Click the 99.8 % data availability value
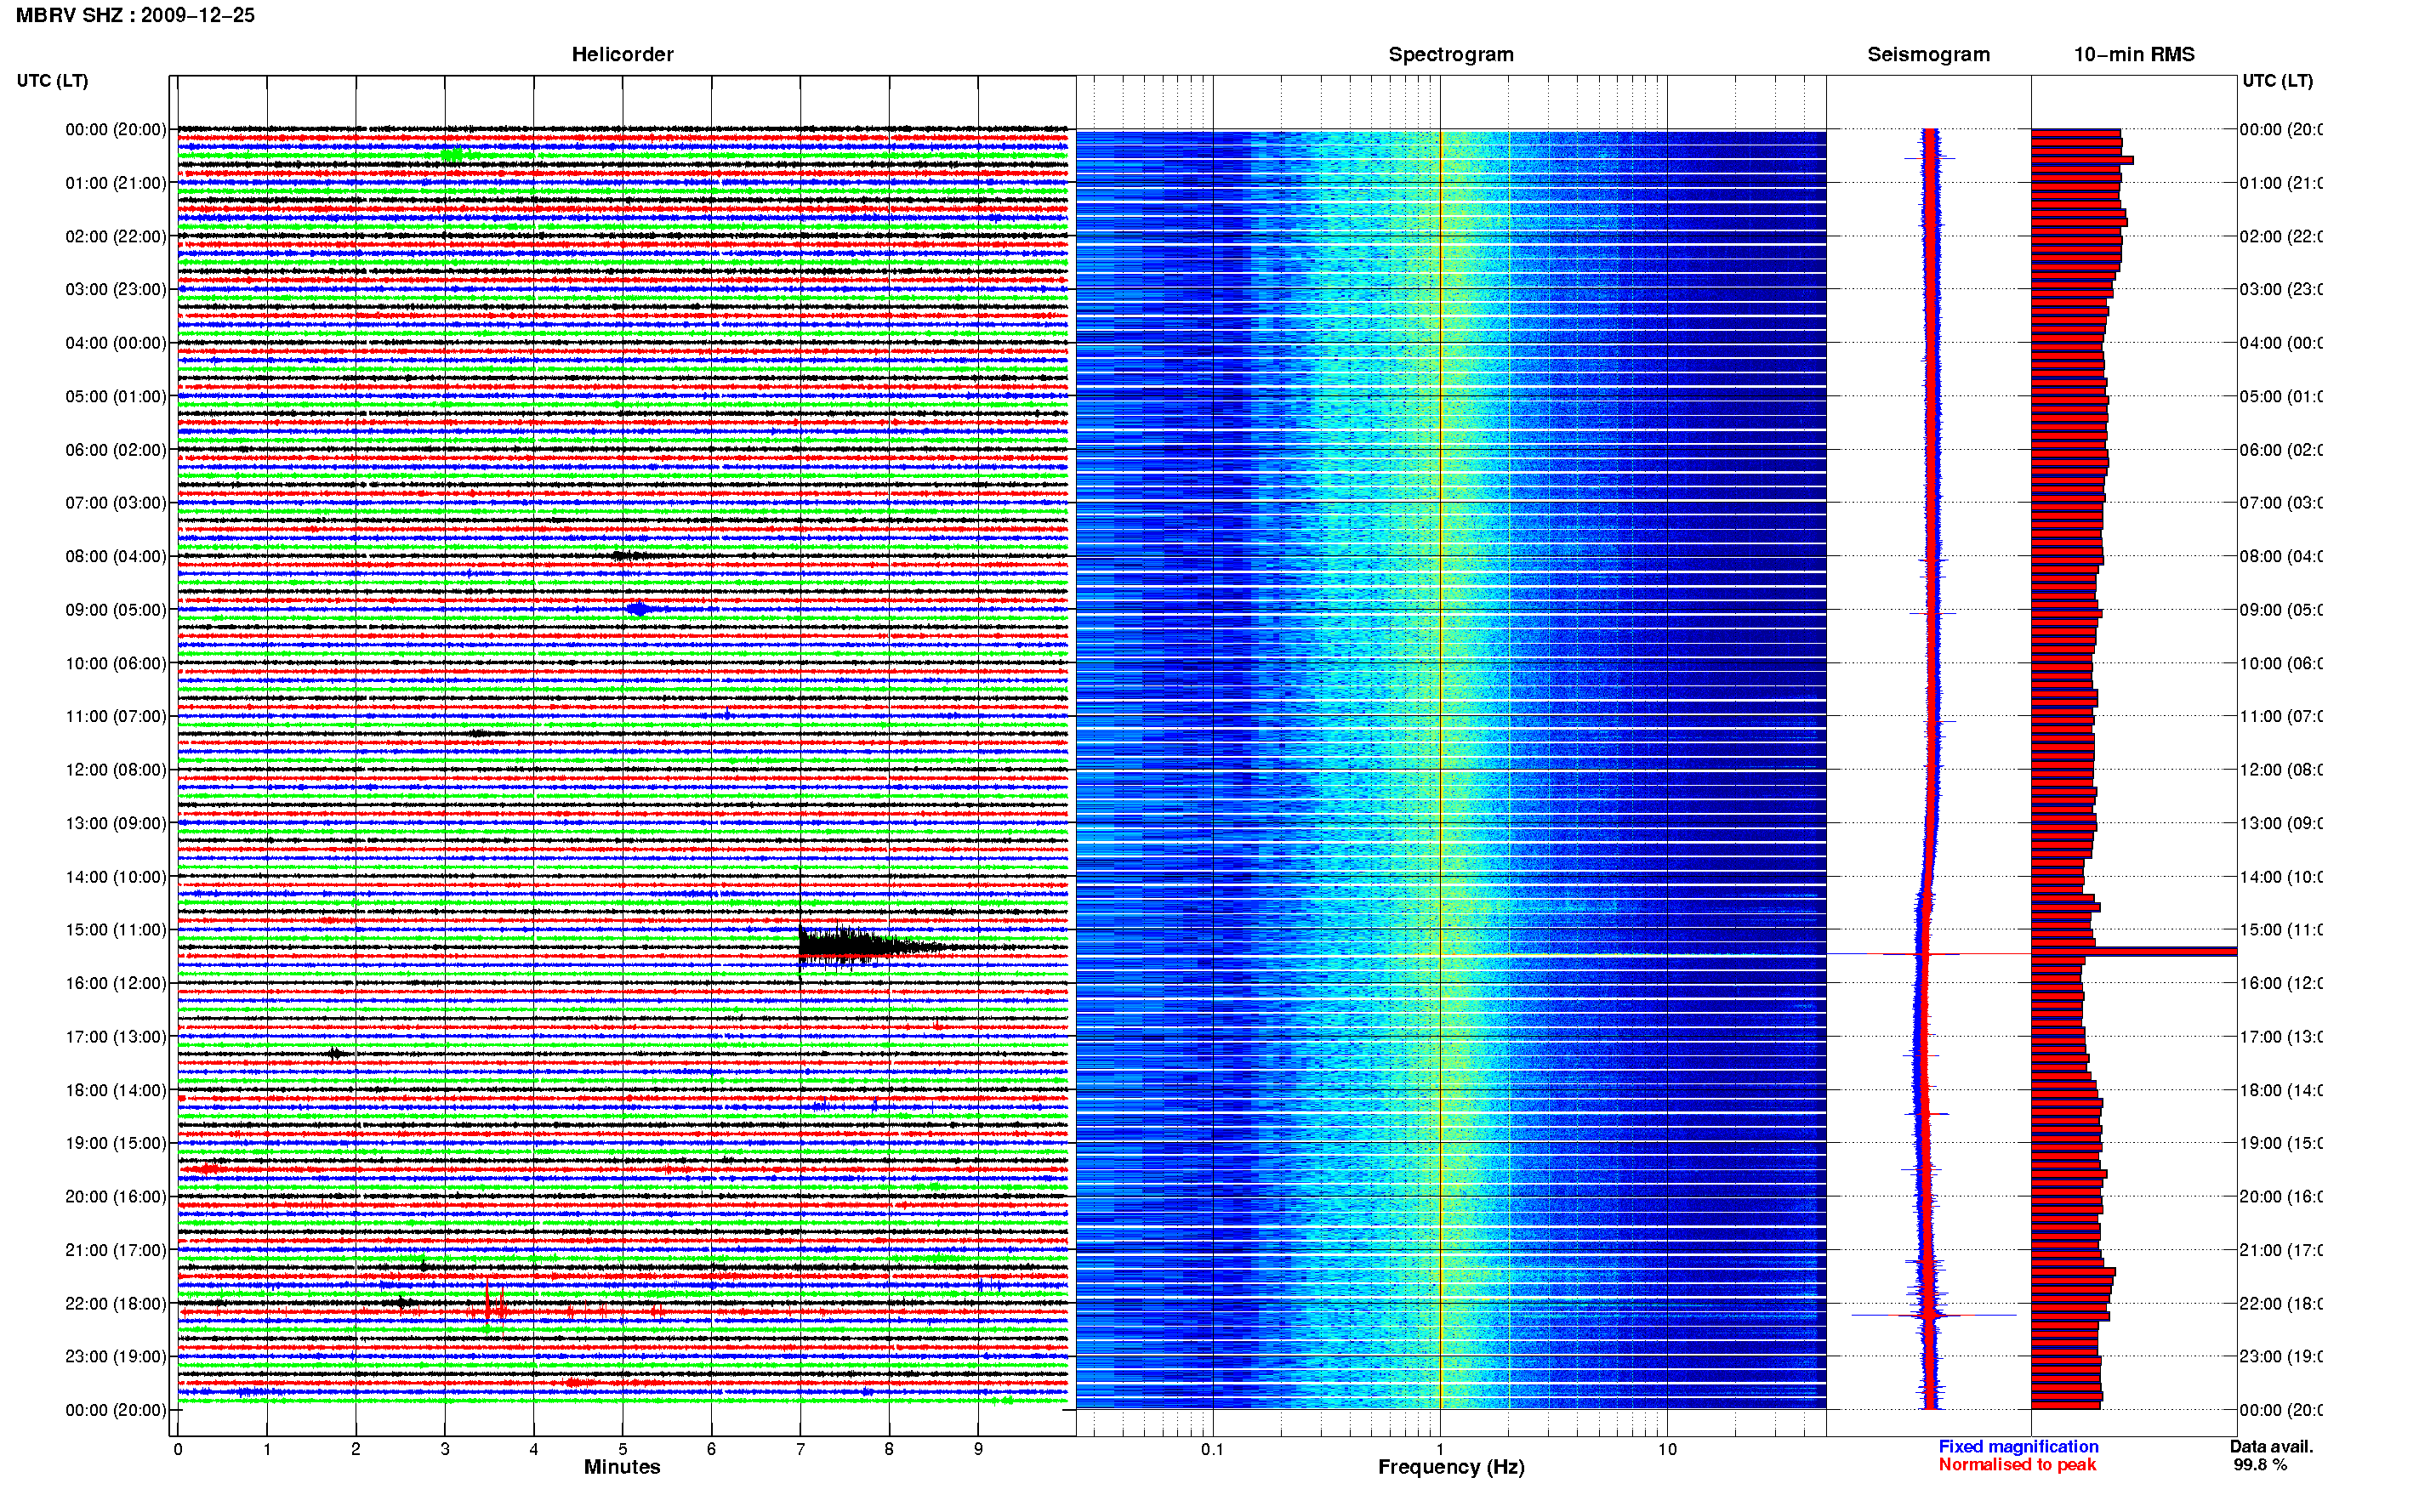This screenshot has width=2419, height=1512. pyautogui.click(x=2260, y=1465)
